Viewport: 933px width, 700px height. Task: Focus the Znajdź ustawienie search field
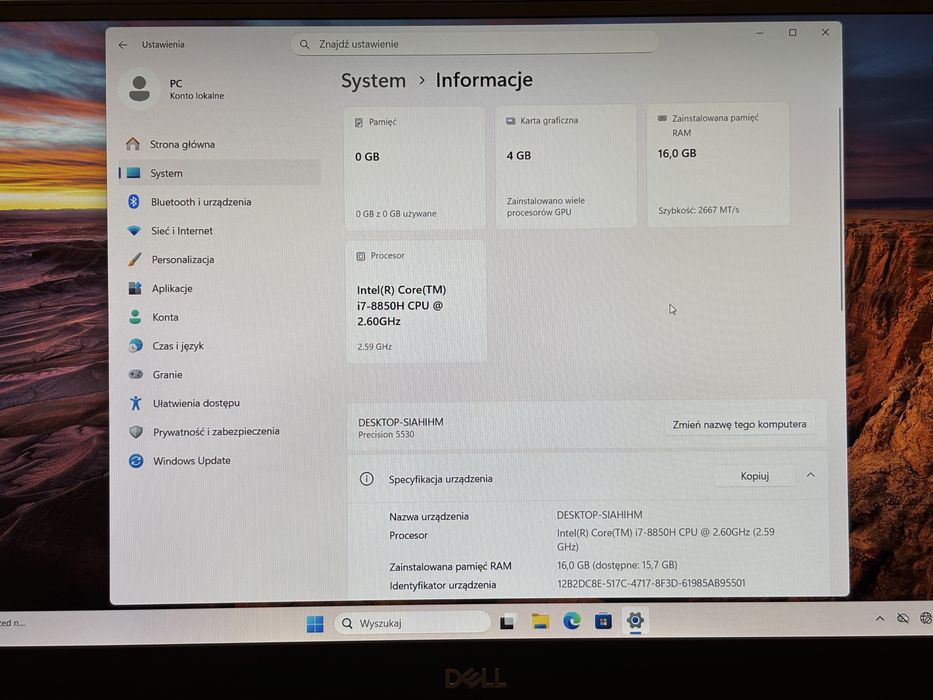point(475,43)
